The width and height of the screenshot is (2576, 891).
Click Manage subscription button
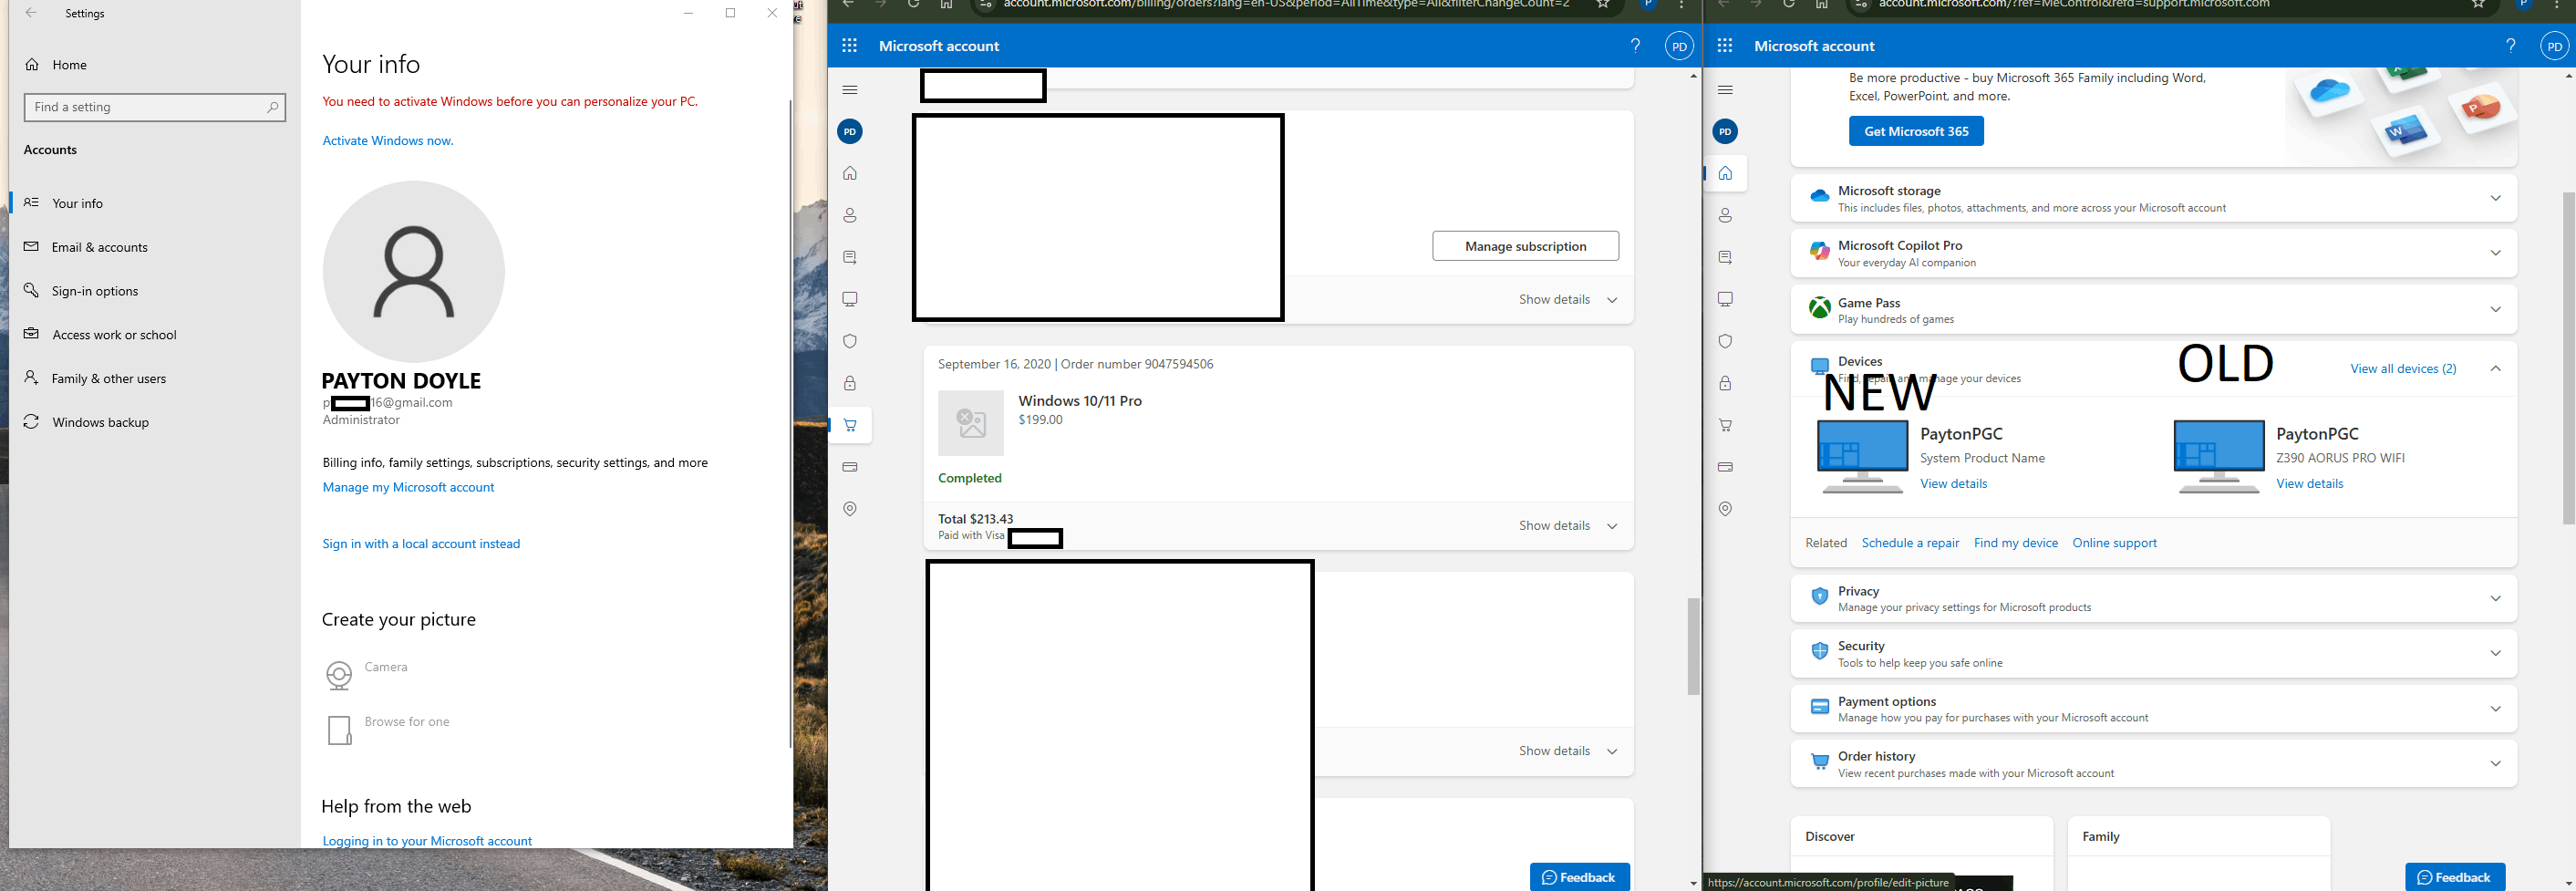pos(1525,246)
